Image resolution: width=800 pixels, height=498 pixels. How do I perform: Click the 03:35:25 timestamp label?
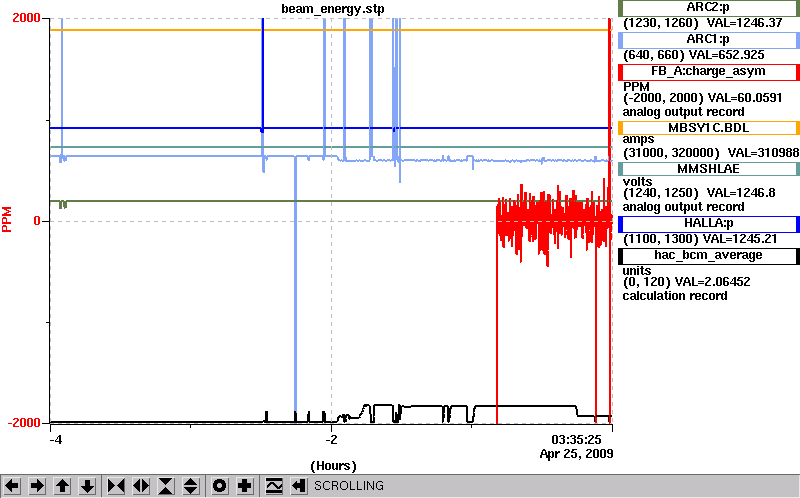click(x=576, y=440)
